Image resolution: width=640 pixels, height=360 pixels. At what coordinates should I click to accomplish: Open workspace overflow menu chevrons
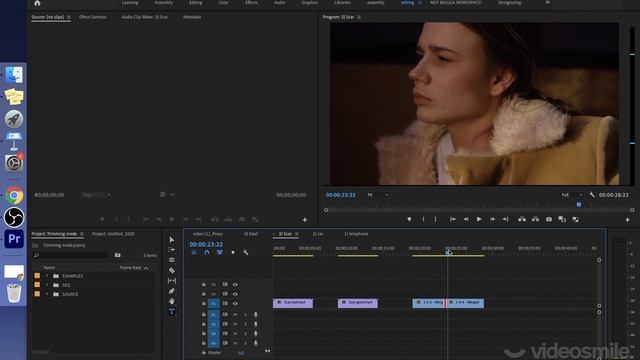tap(548, 3)
